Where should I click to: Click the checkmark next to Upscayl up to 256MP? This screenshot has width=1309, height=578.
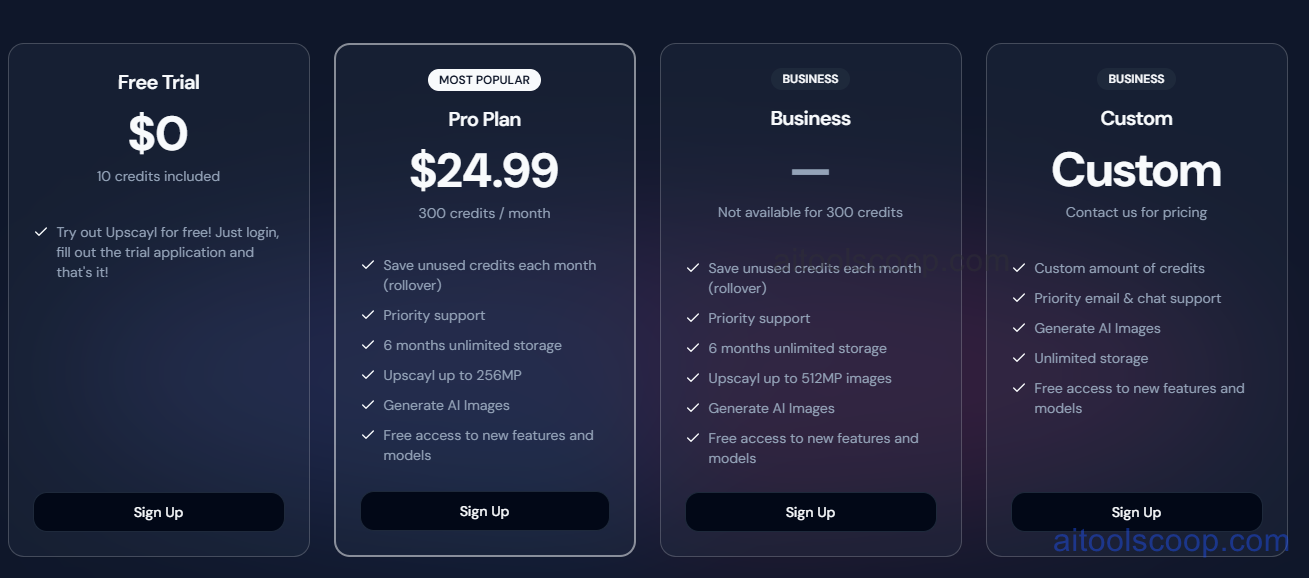point(366,375)
